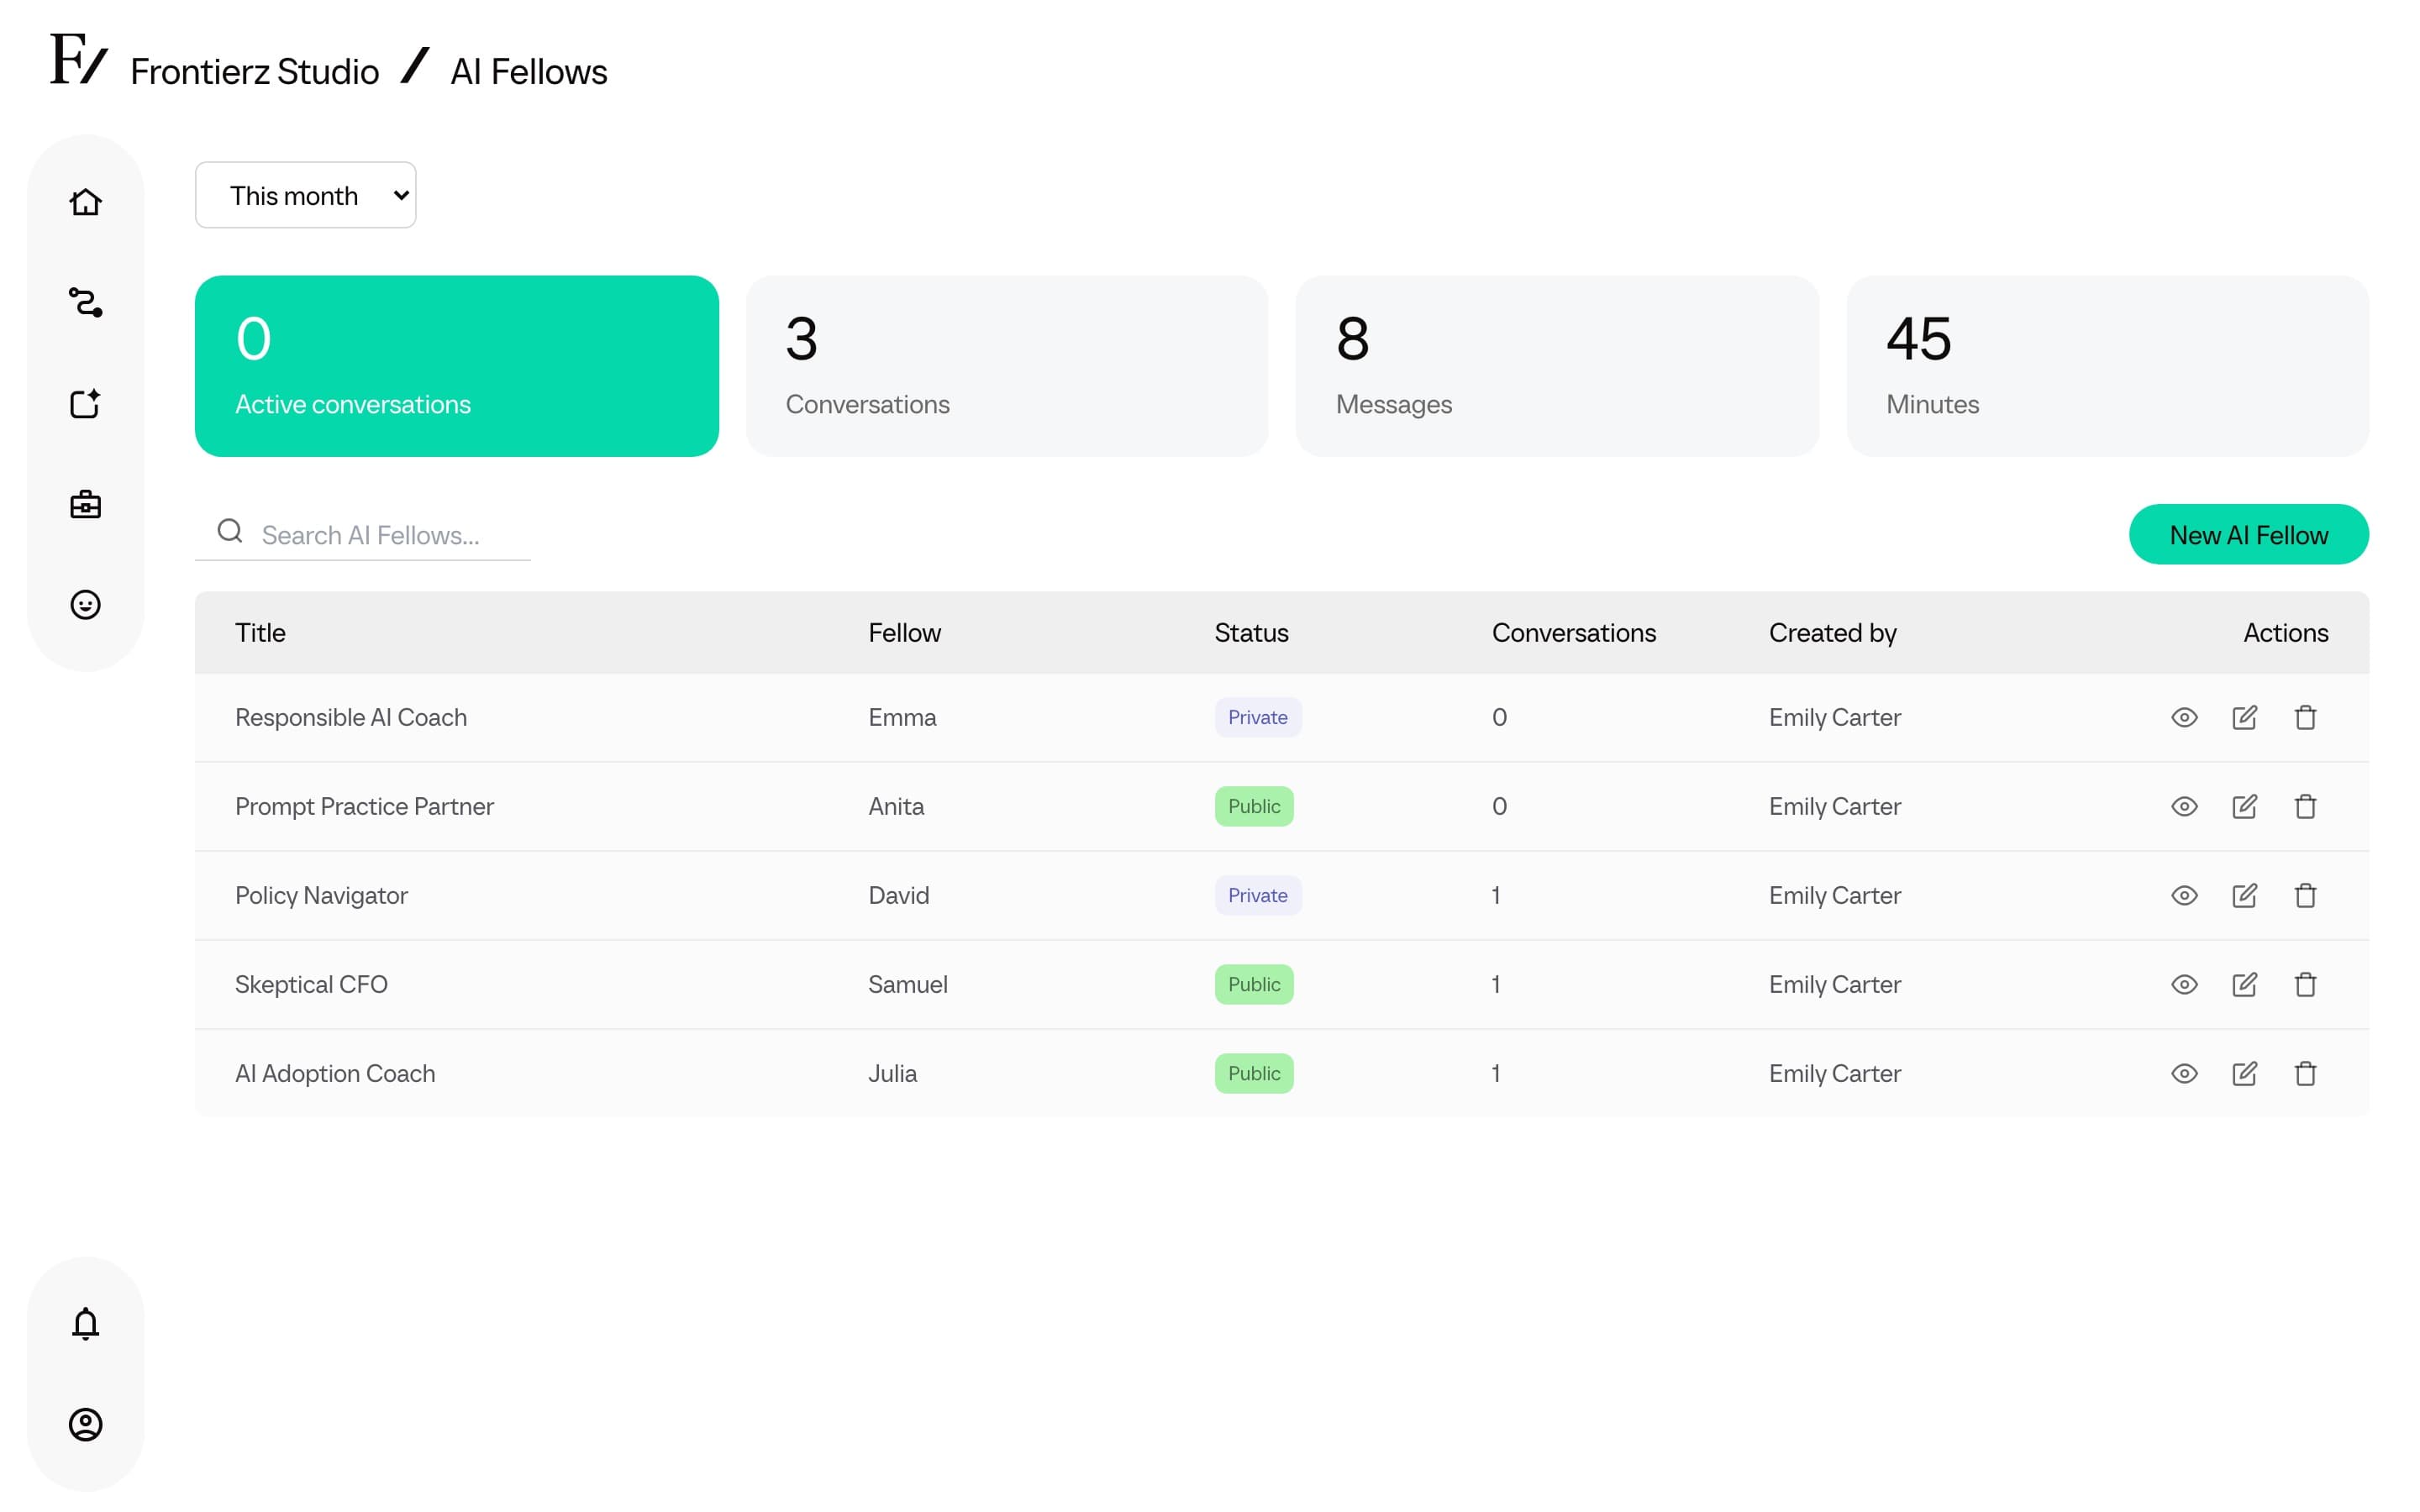Sort by the Fellow column header
Viewport: 2420px width, 1512px height.
coord(904,633)
